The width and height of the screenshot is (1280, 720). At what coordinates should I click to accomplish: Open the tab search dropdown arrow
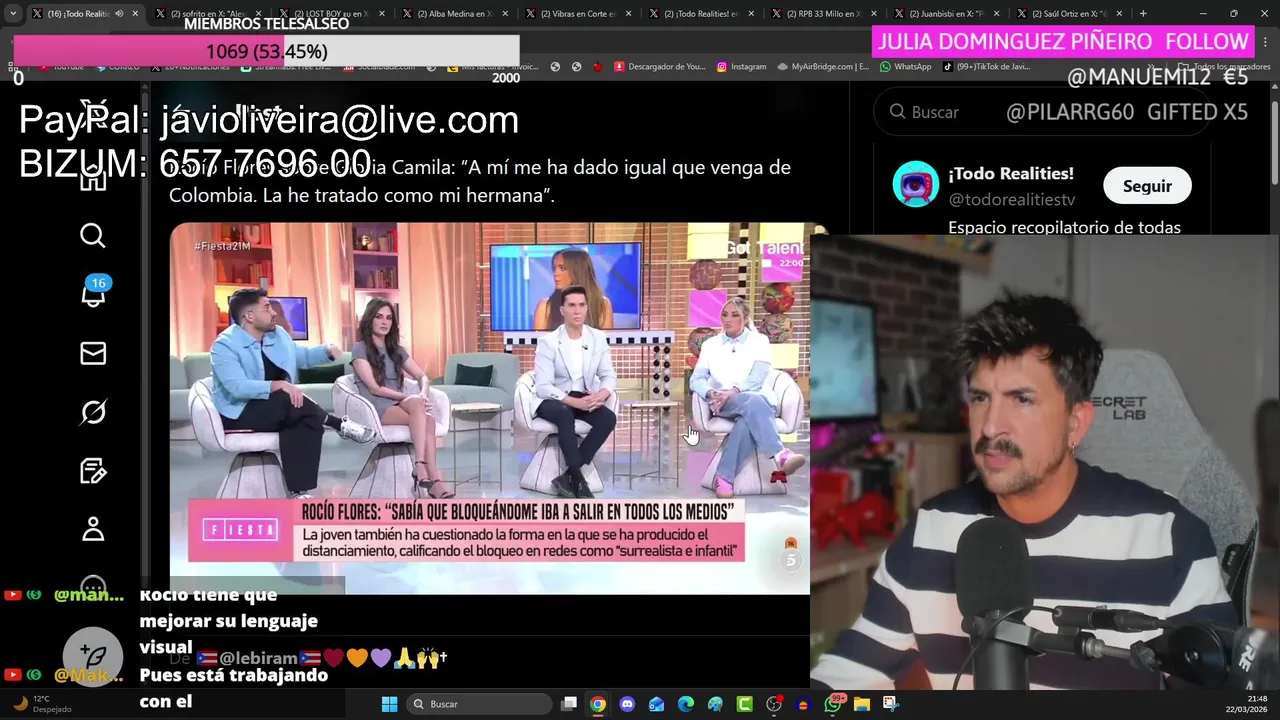coord(13,14)
